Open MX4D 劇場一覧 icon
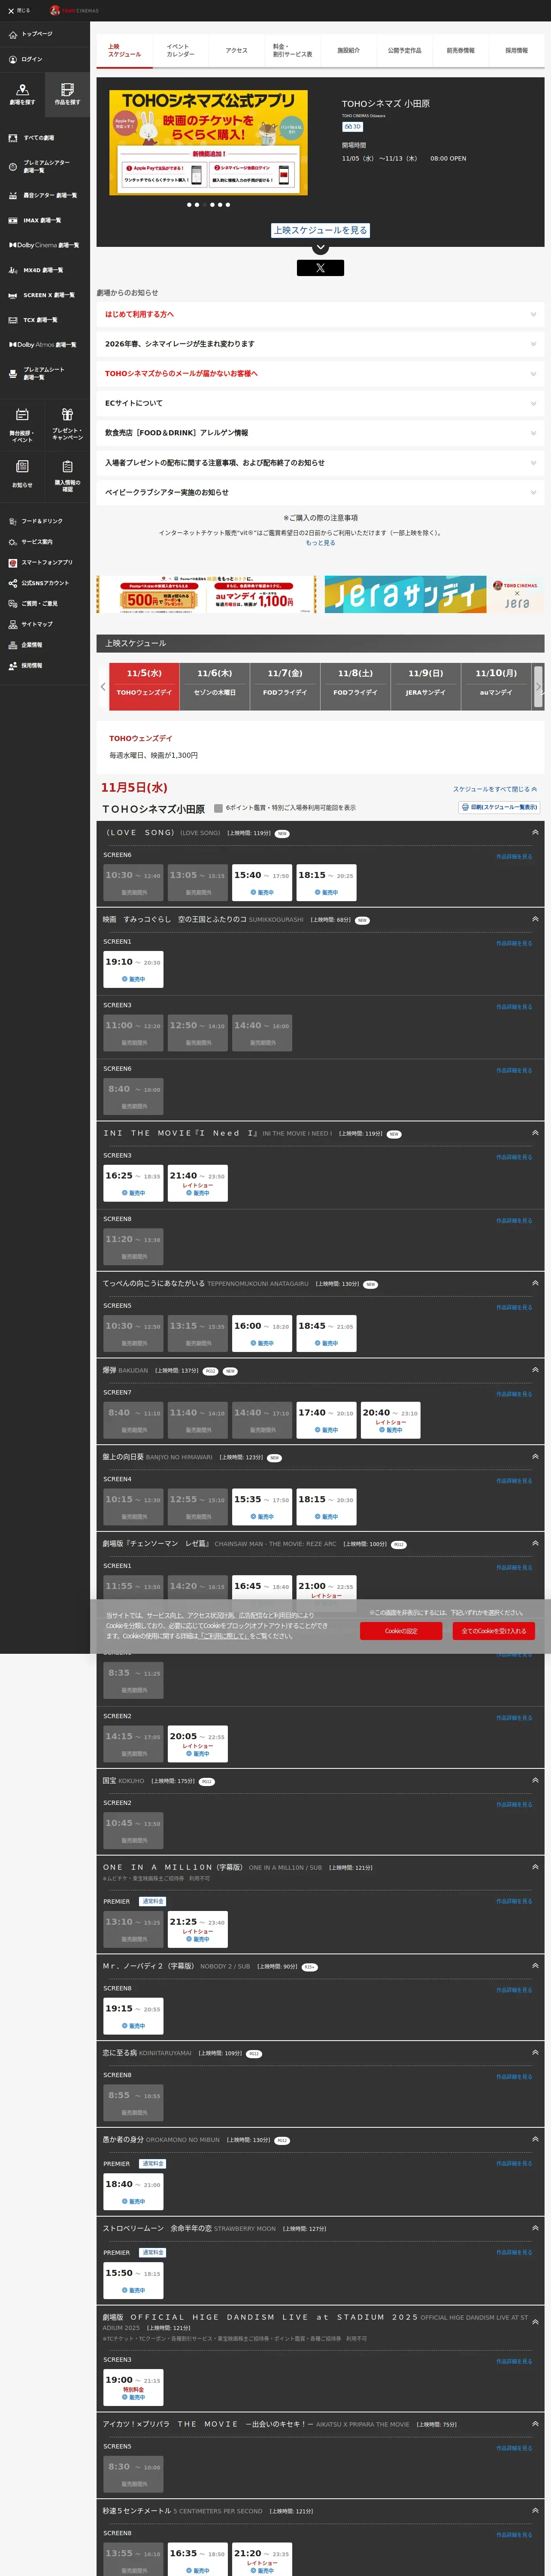The height and width of the screenshot is (2576, 551). click(13, 270)
